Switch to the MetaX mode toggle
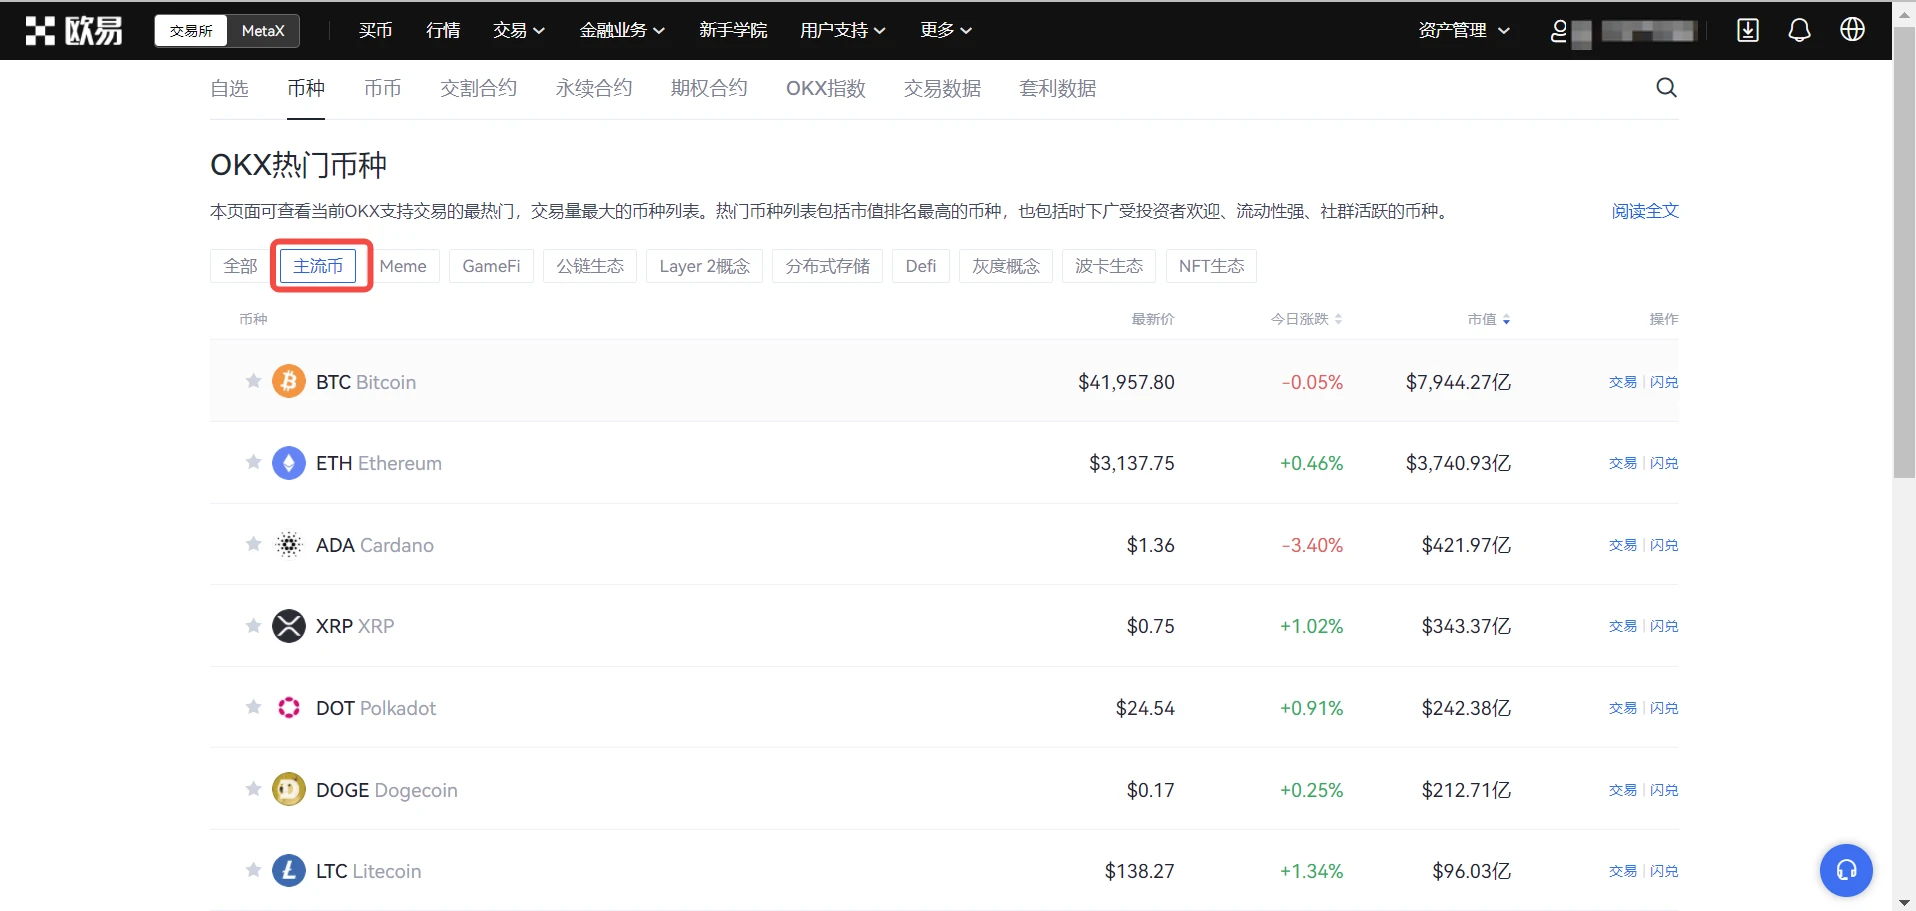Viewport: 1916px width, 911px height. pyautogui.click(x=262, y=31)
